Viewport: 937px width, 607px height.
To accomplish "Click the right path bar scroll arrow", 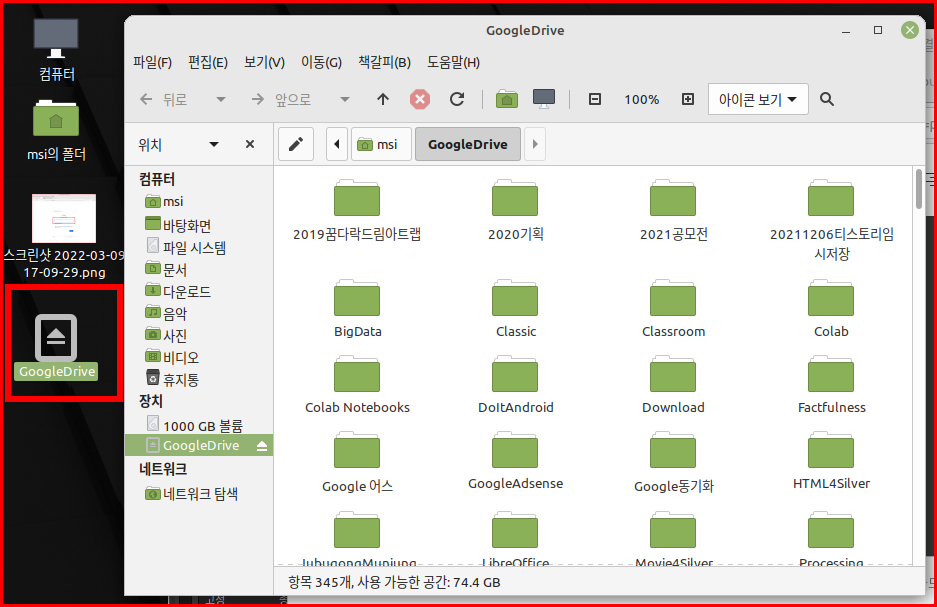I will 535,144.
